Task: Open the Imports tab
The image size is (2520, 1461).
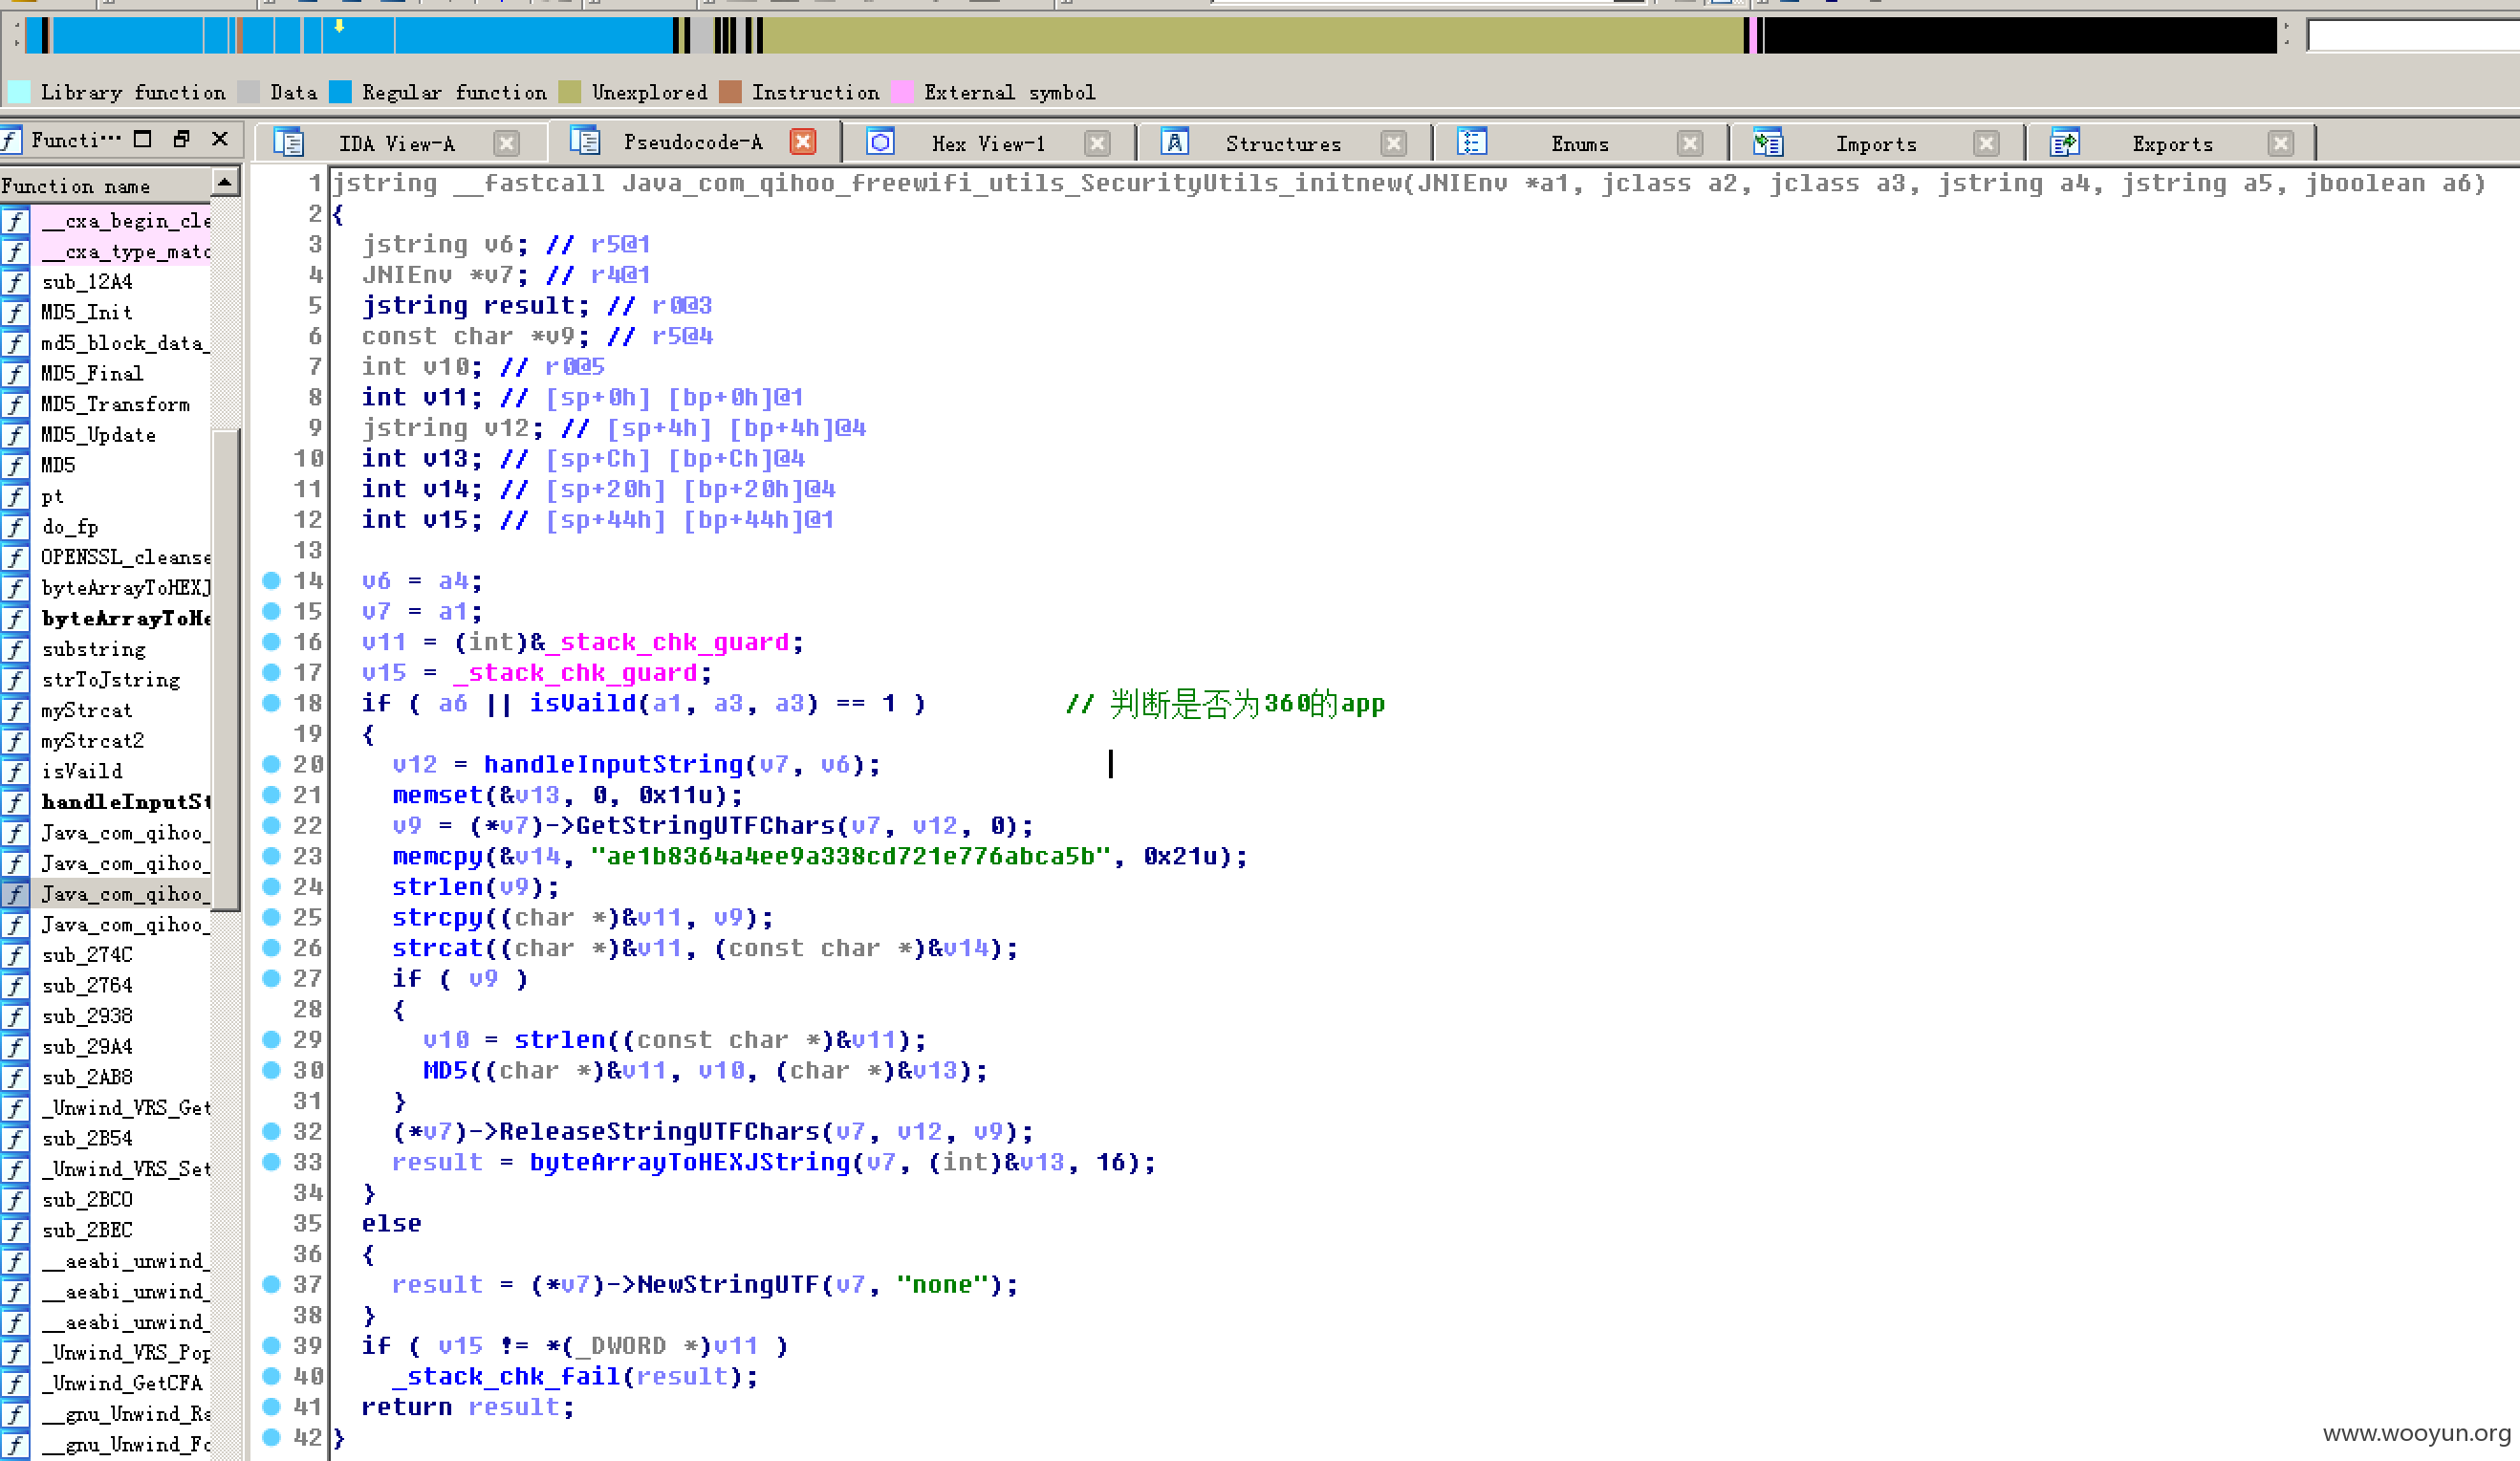Action: click(1876, 144)
